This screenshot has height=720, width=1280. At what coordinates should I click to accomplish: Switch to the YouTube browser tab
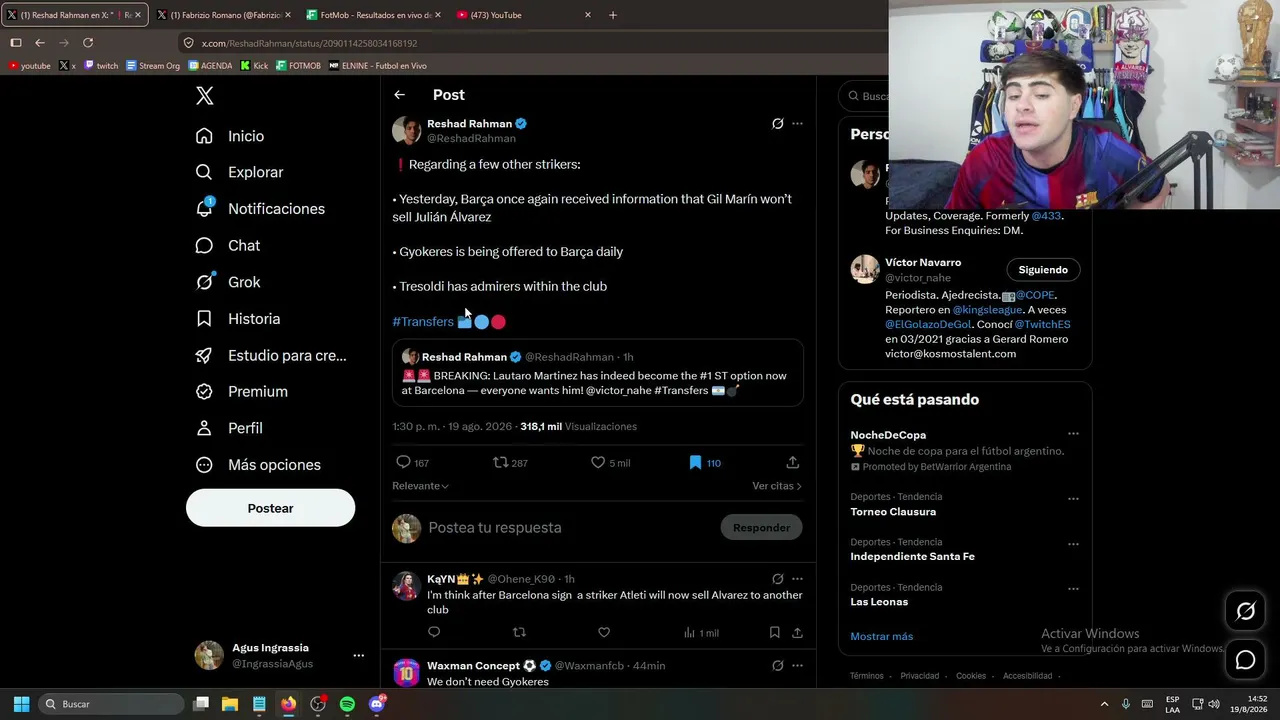tap(524, 15)
